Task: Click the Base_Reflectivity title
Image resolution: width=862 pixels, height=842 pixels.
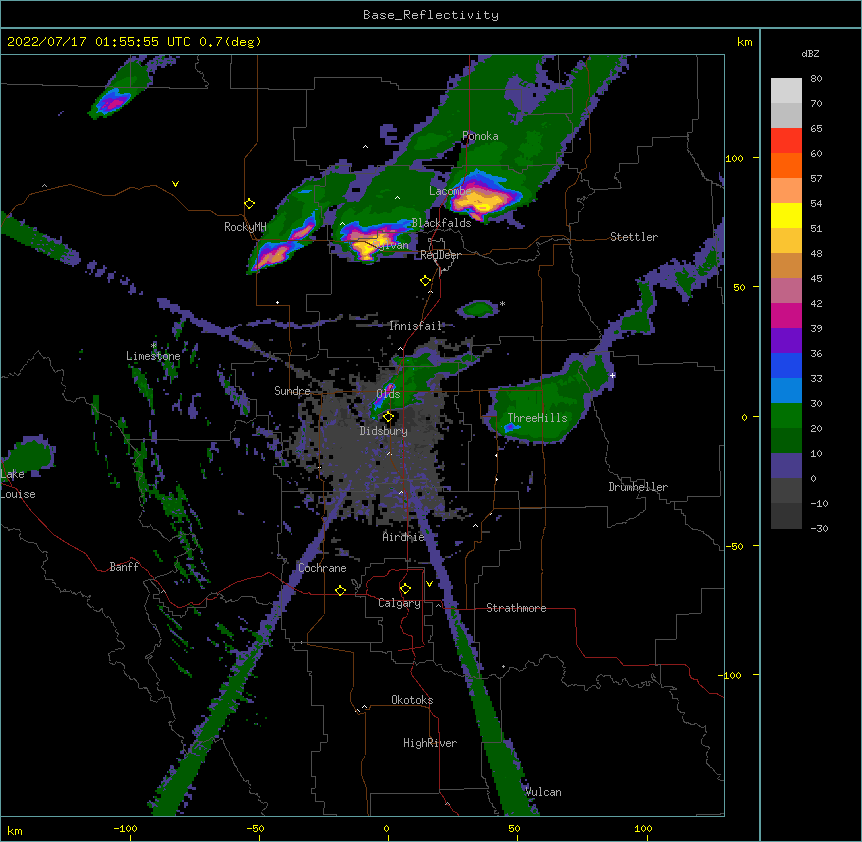Action: (x=431, y=15)
